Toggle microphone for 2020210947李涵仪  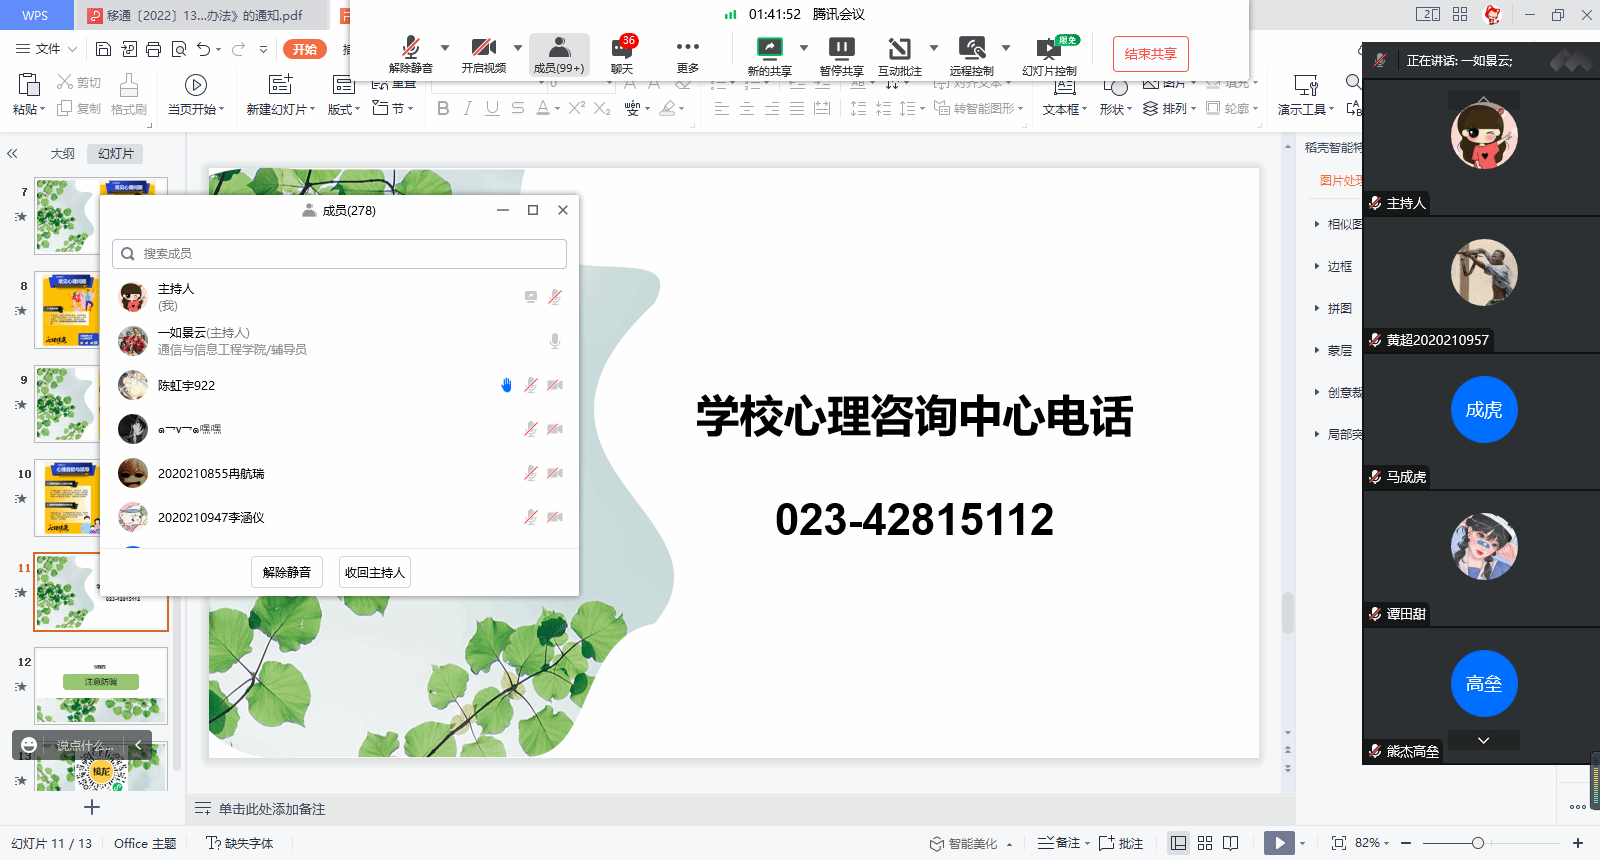pos(531,517)
